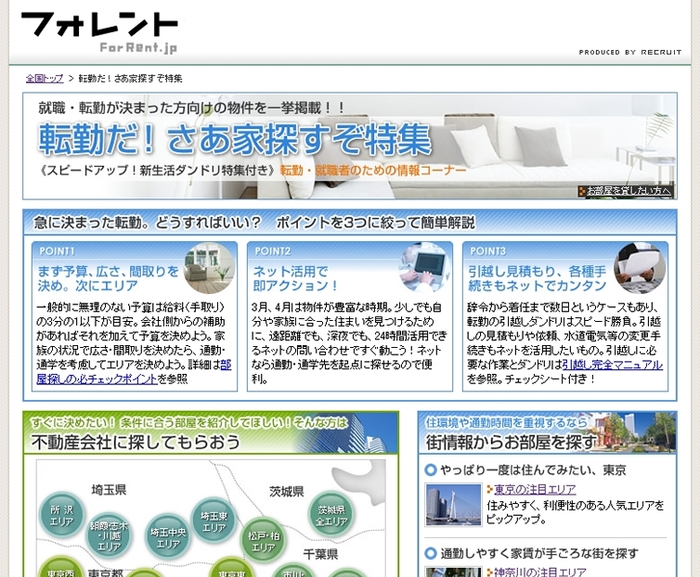Open 引越し完全マニュアル link

(x=612, y=365)
